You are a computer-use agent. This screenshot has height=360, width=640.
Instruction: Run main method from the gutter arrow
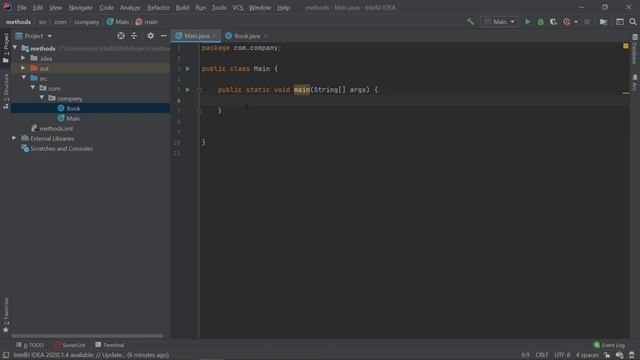coord(188,89)
